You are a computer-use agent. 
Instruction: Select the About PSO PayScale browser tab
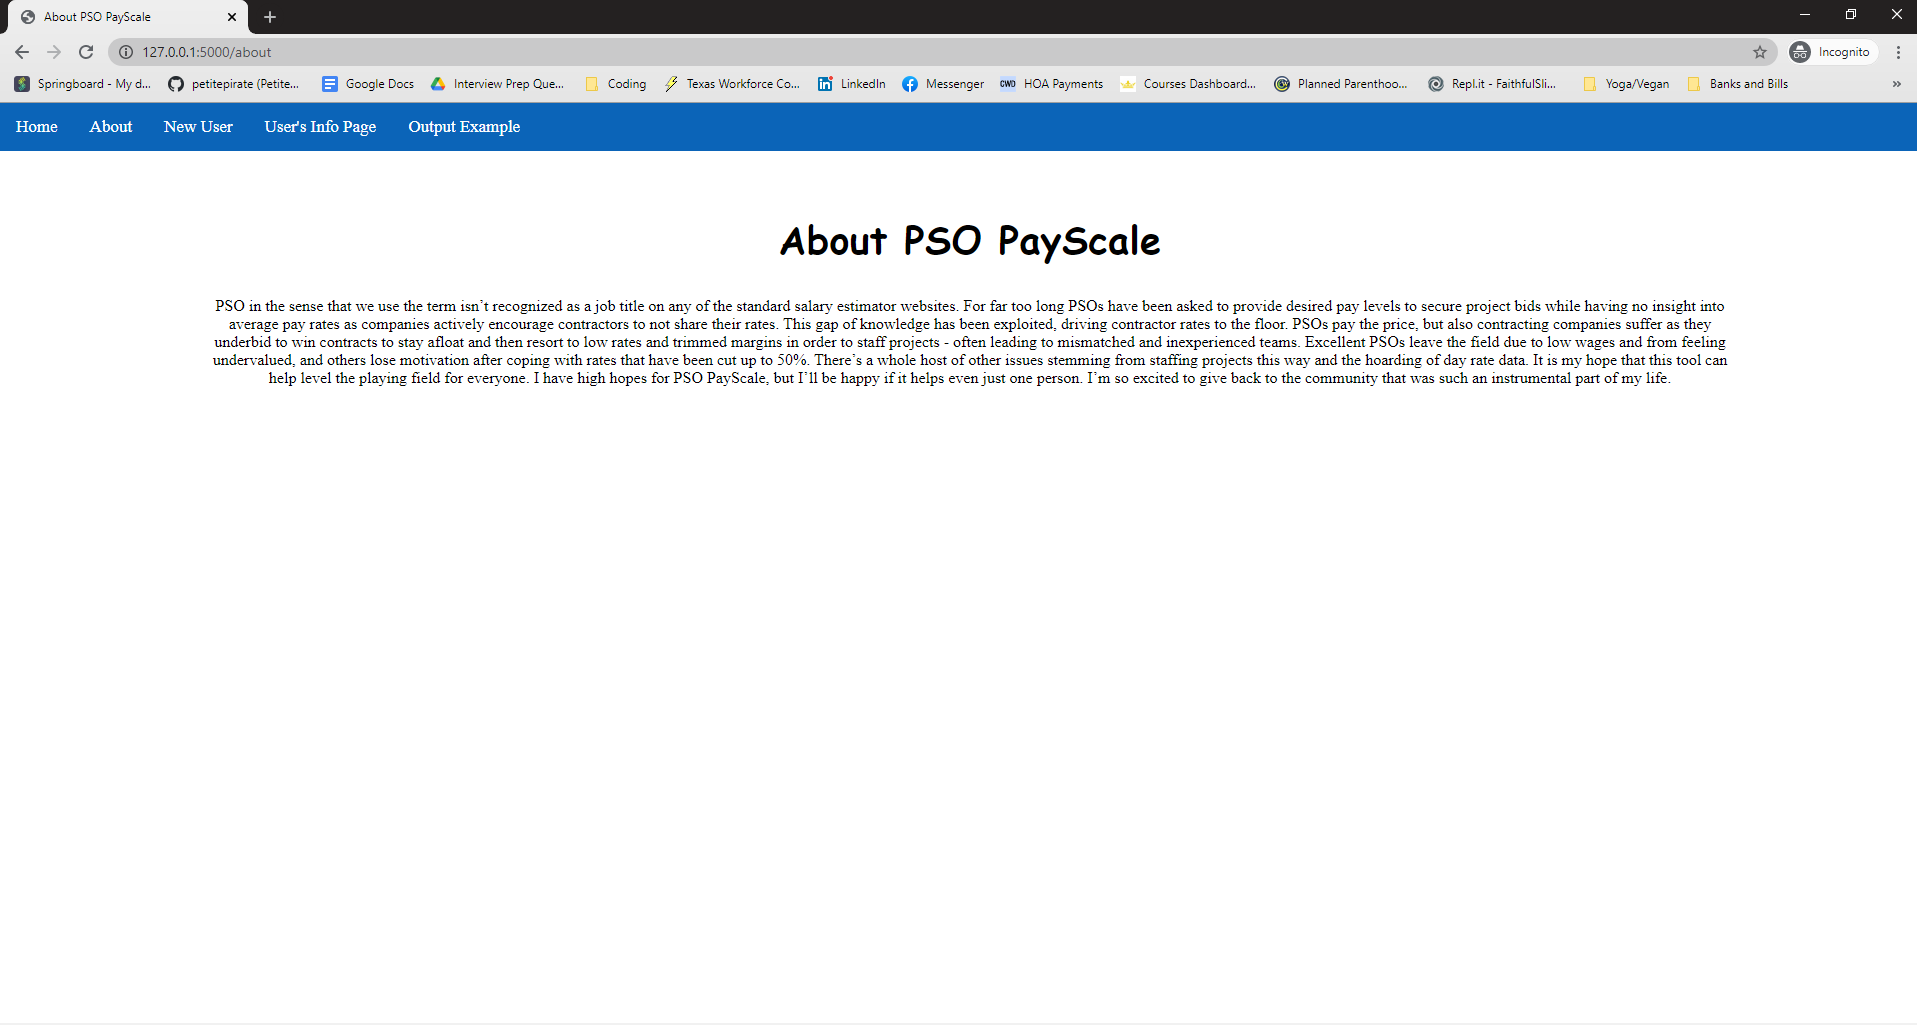128,17
